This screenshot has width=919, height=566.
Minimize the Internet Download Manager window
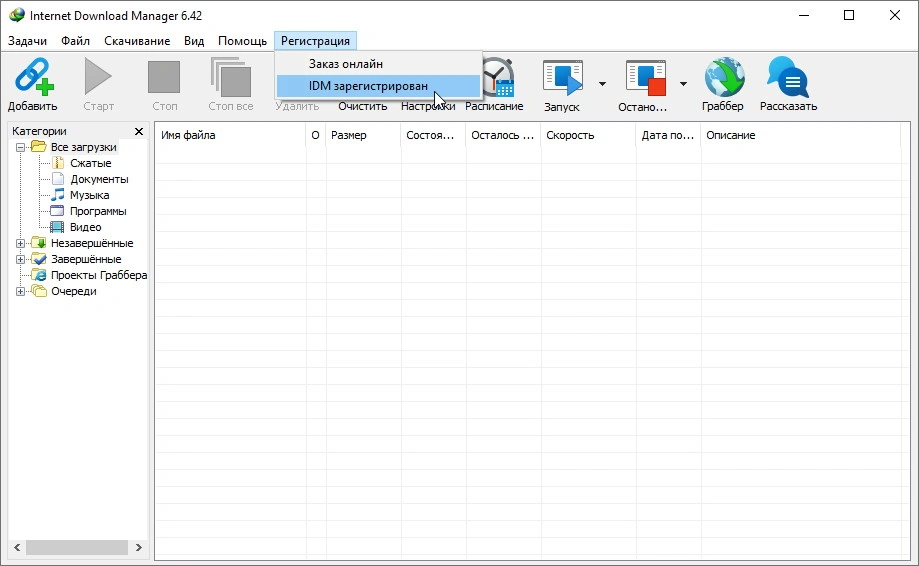pos(804,15)
